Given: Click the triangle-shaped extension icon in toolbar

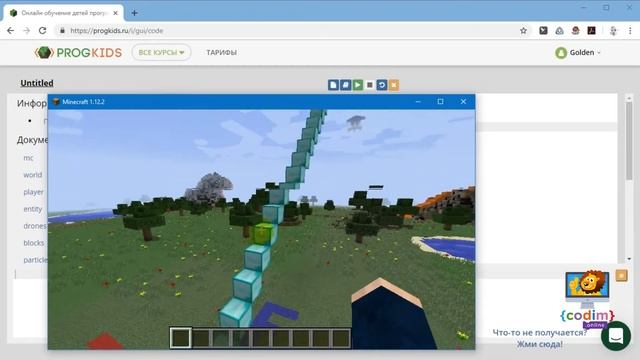Looking at the screenshot, I should pos(559,31).
